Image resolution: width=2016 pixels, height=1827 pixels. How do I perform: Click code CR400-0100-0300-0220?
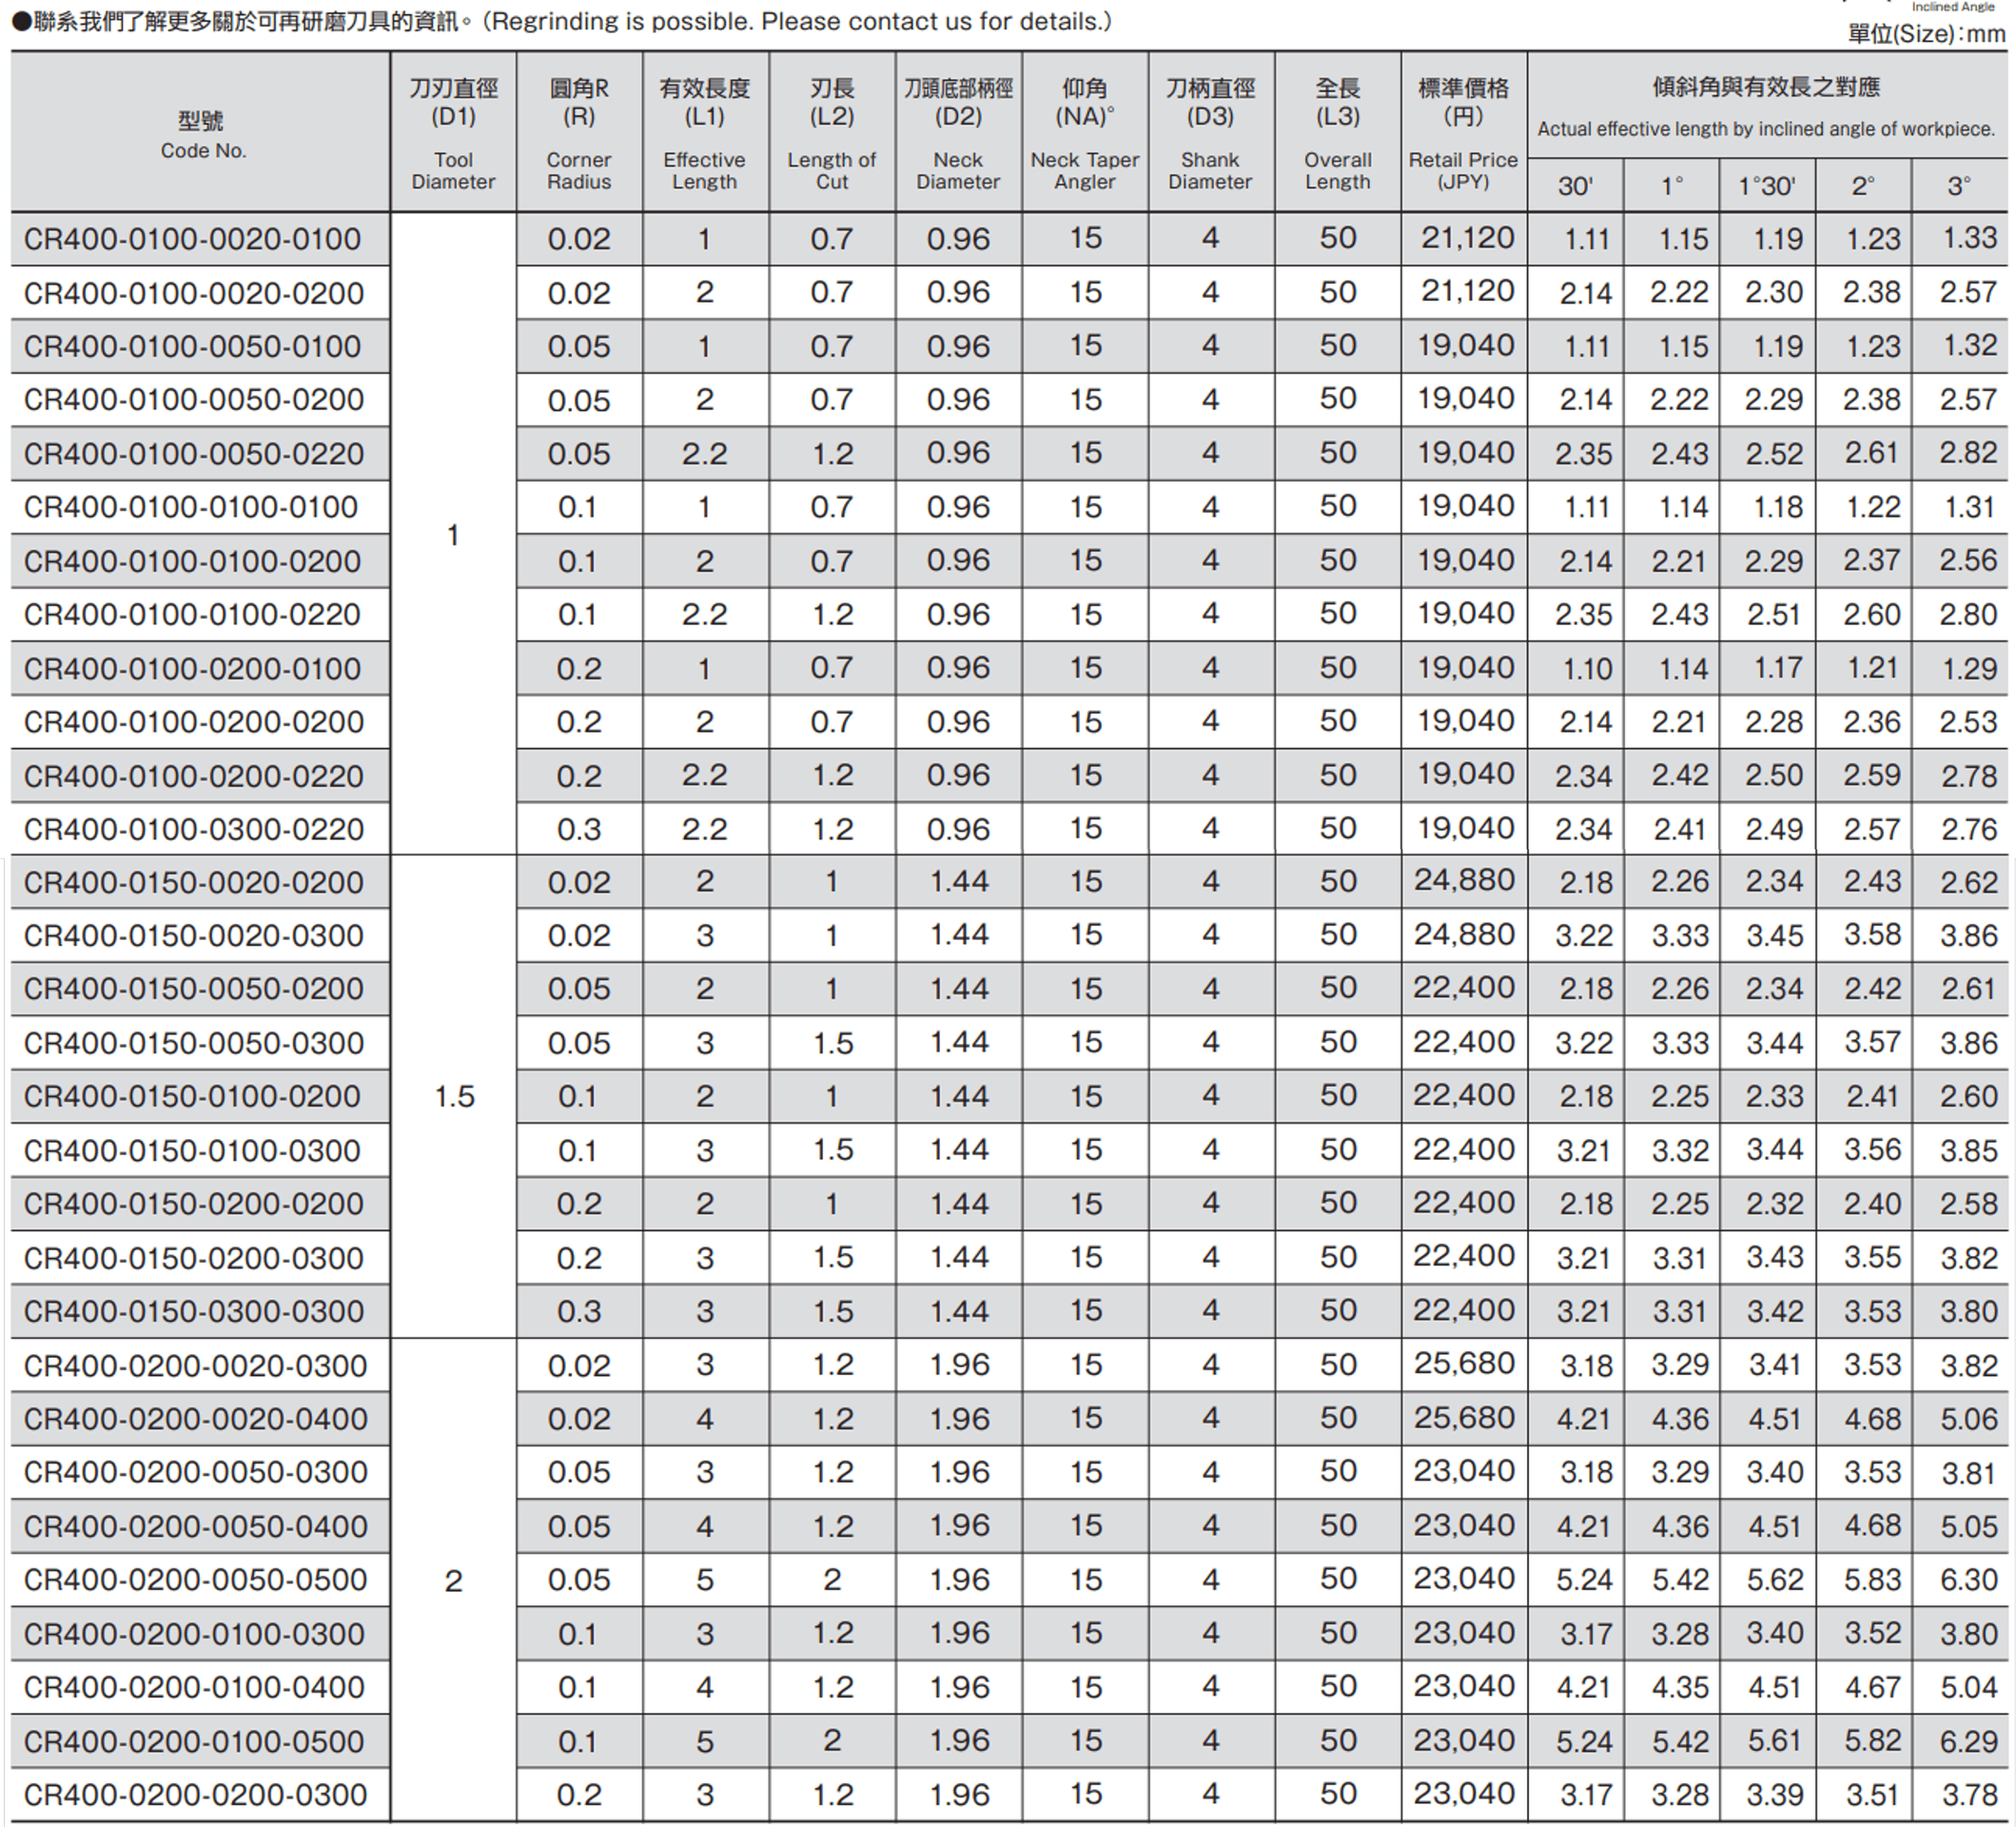coord(193,829)
